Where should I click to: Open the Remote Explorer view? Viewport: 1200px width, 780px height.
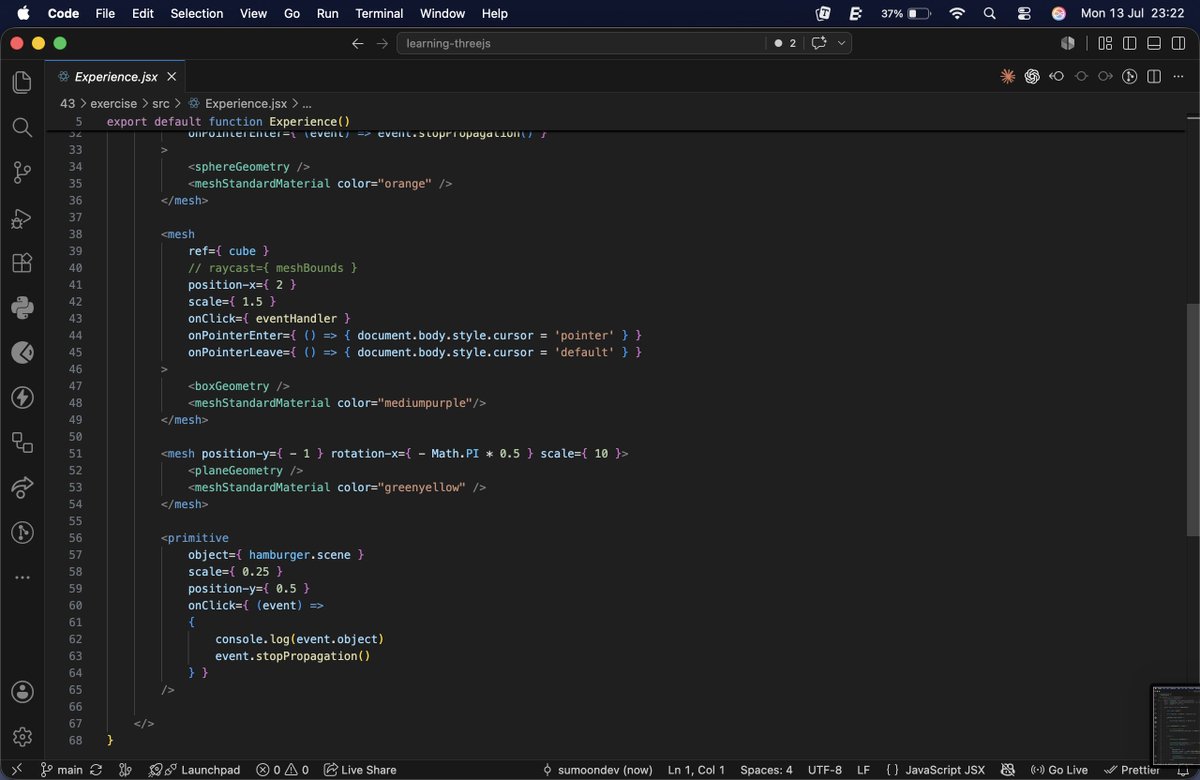[x=22, y=443]
